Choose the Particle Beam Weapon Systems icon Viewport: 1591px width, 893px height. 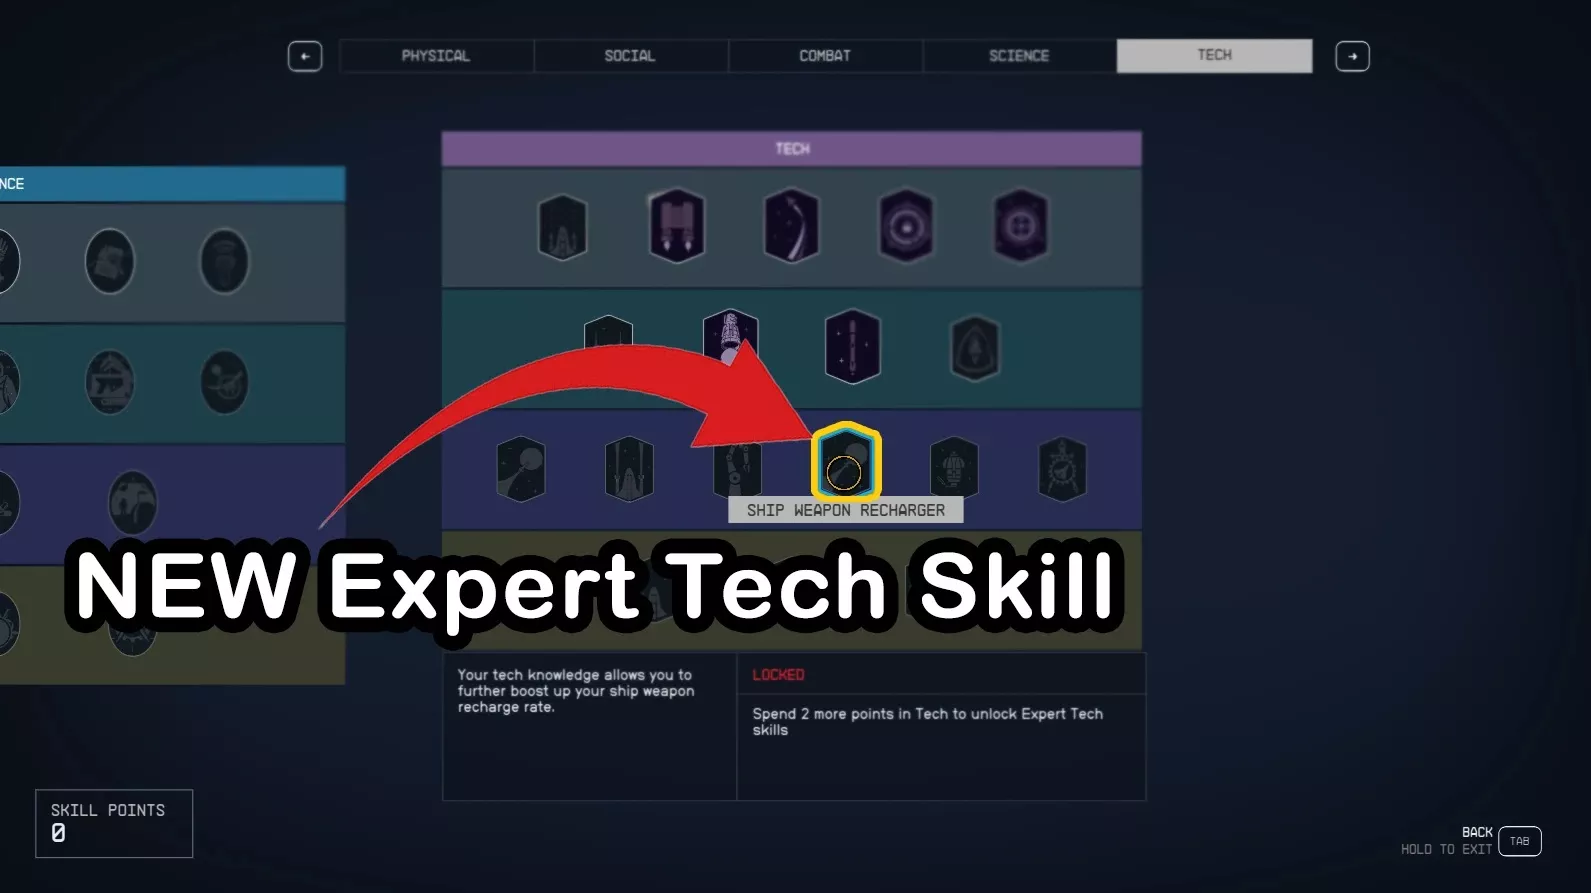click(x=629, y=468)
